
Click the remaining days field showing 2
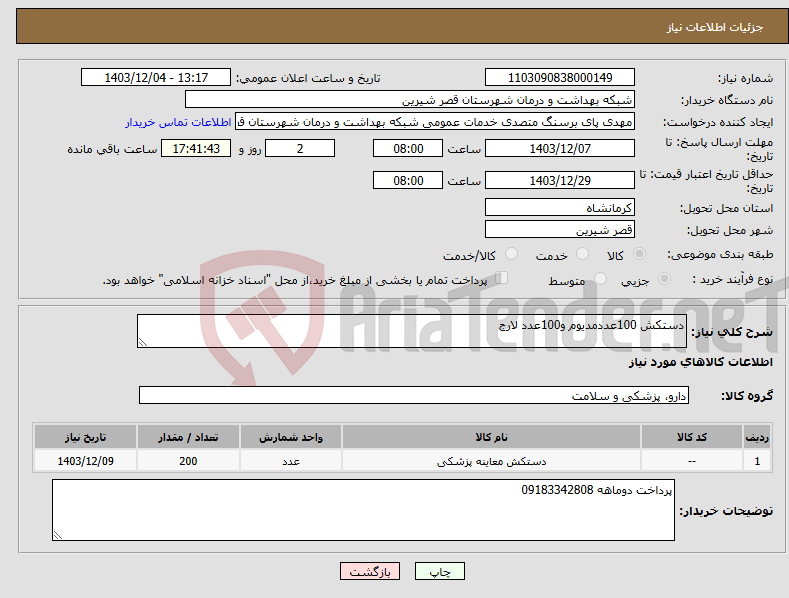click(x=300, y=148)
